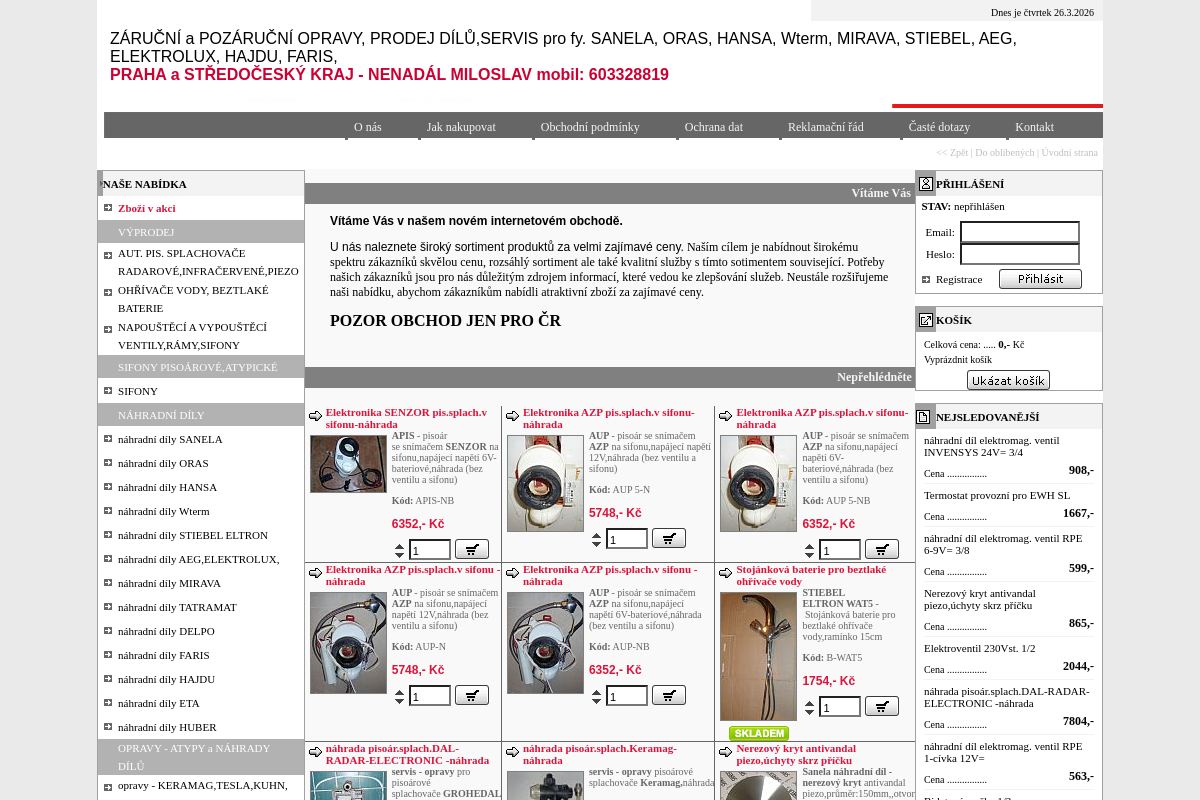
Task: Click quantity stepper arrows for B-WAT5
Action: point(810,707)
